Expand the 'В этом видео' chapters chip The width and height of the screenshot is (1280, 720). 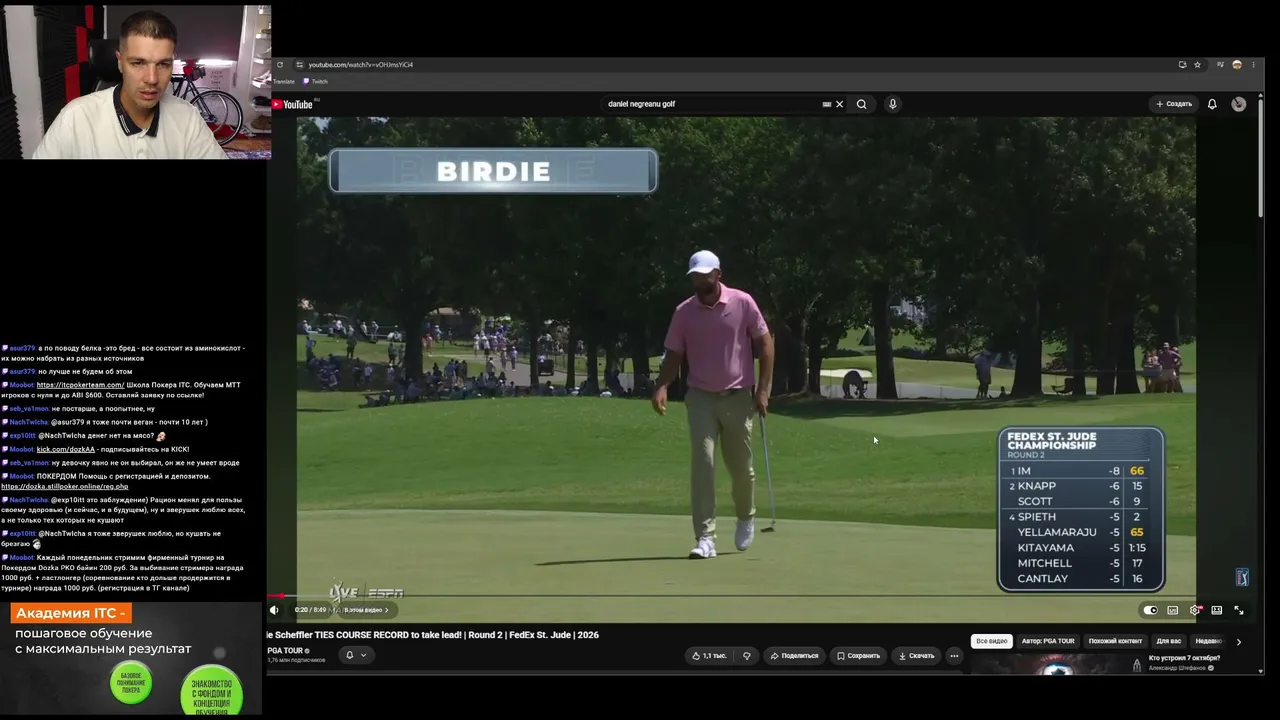click(x=365, y=610)
